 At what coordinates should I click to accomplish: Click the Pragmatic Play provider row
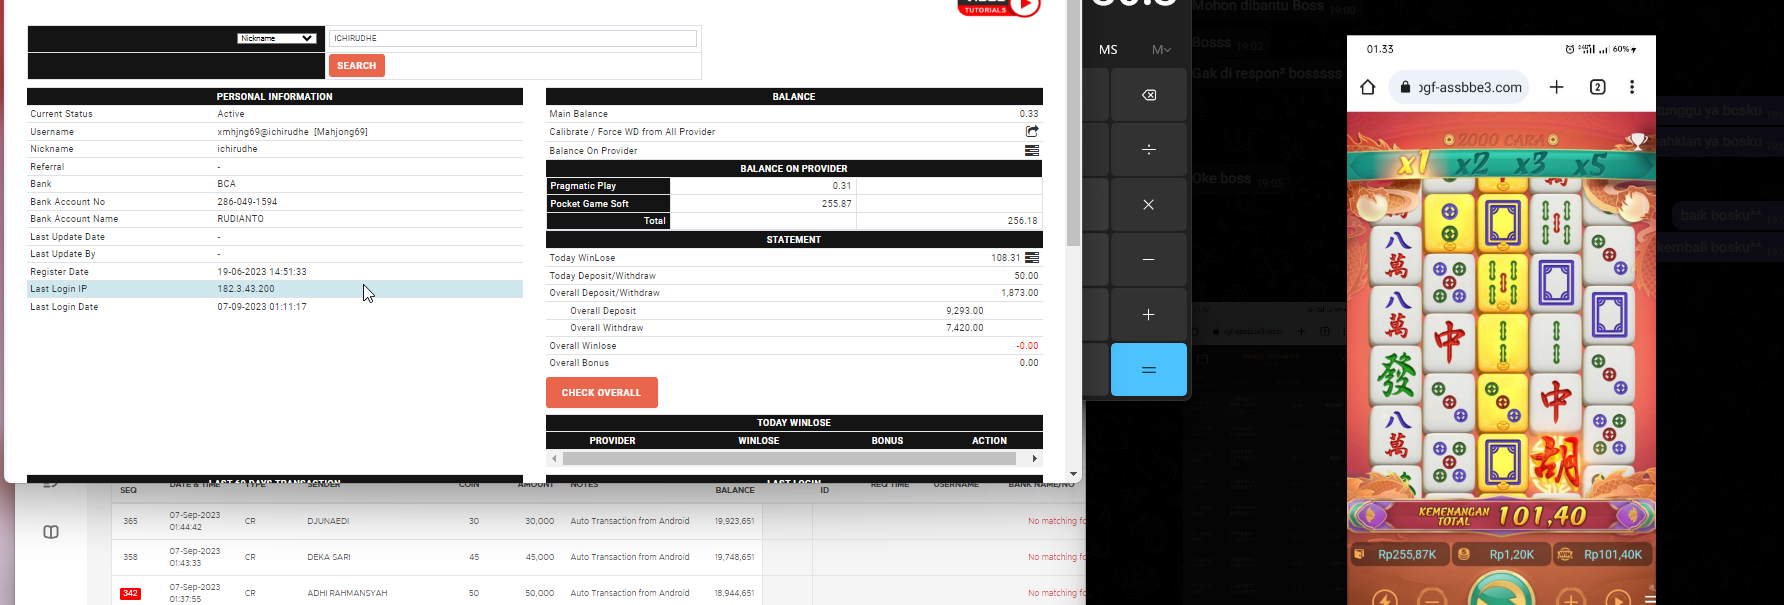tap(794, 186)
